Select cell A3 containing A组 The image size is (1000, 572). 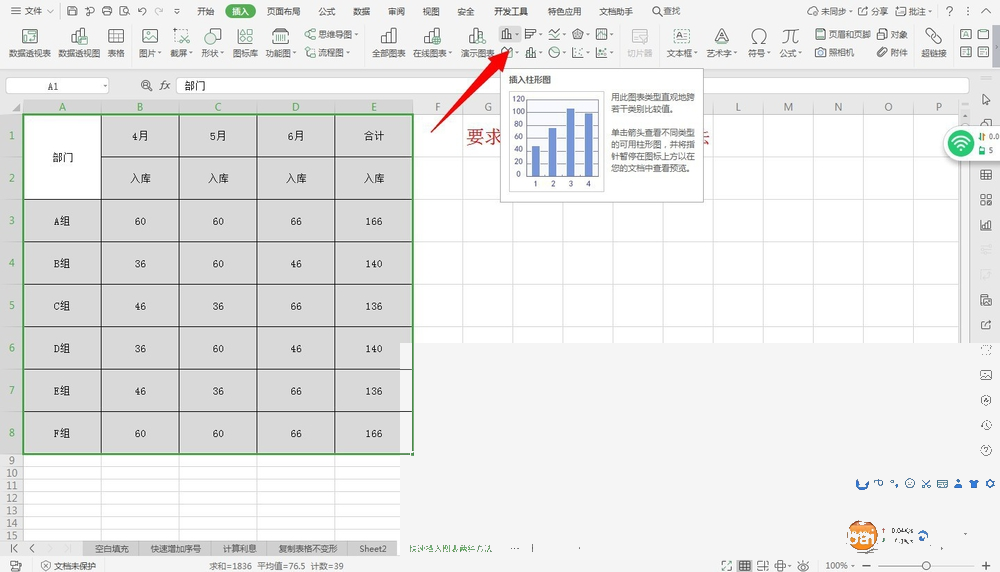click(62, 221)
